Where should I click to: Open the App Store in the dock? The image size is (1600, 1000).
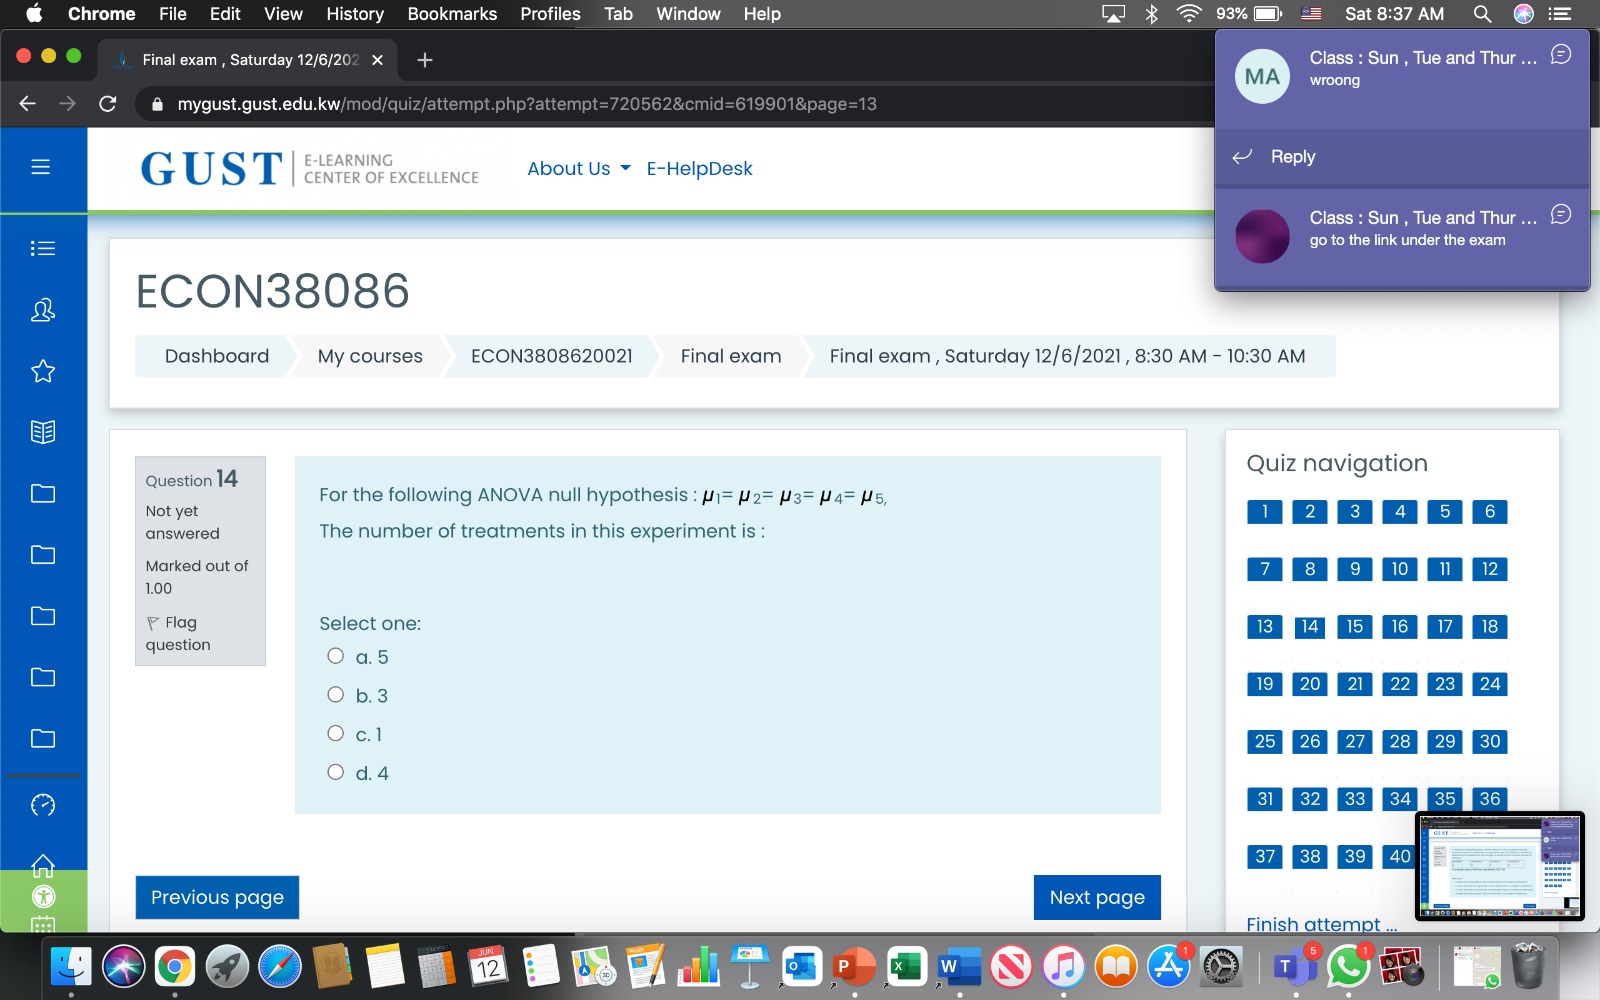tap(1168, 966)
